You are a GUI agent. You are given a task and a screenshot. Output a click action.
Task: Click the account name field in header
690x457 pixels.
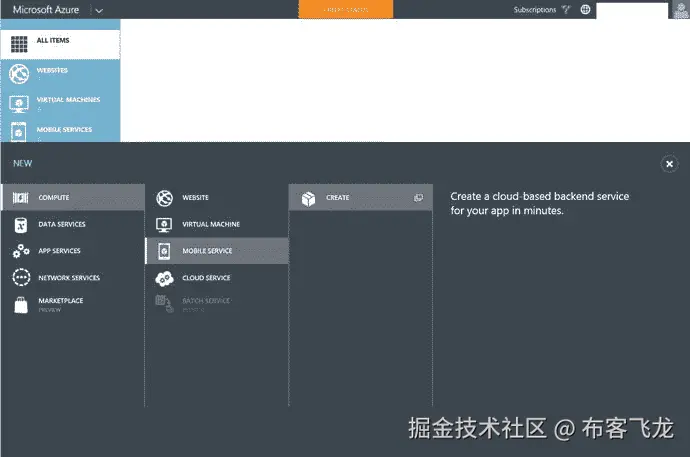click(632, 11)
